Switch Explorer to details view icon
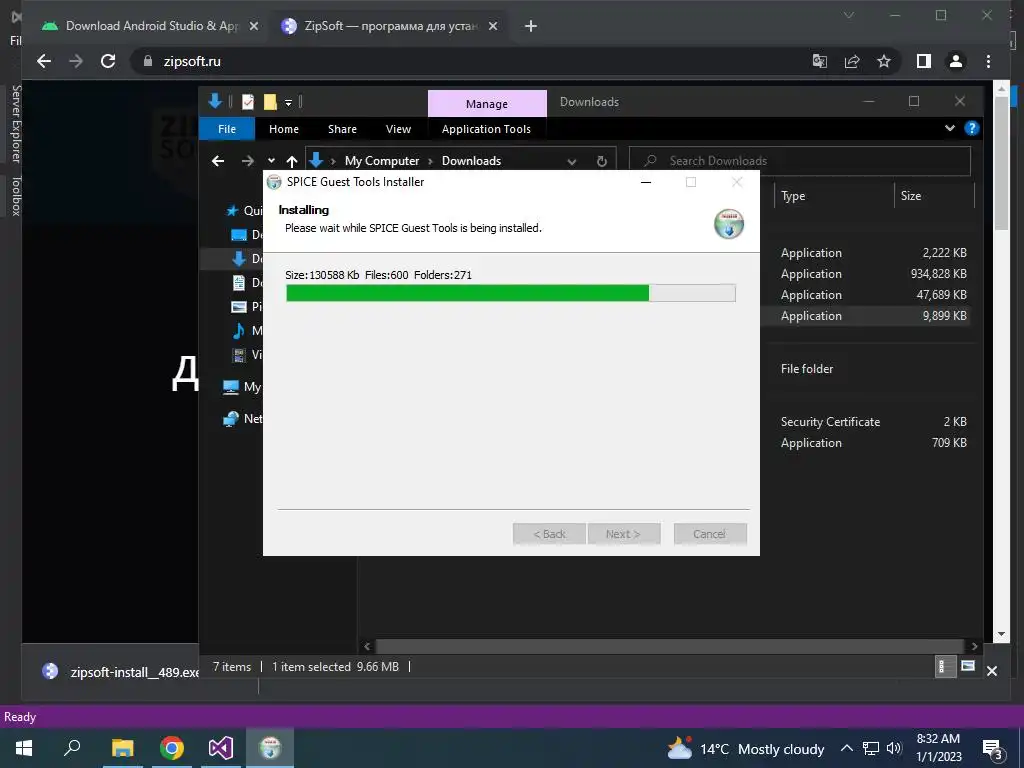Screen dimensions: 1024x768 coord(945,666)
